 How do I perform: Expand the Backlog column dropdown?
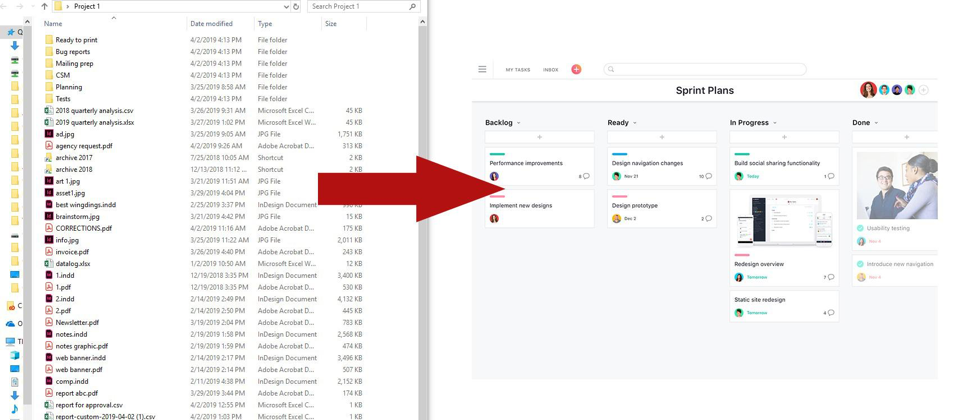[x=519, y=123]
